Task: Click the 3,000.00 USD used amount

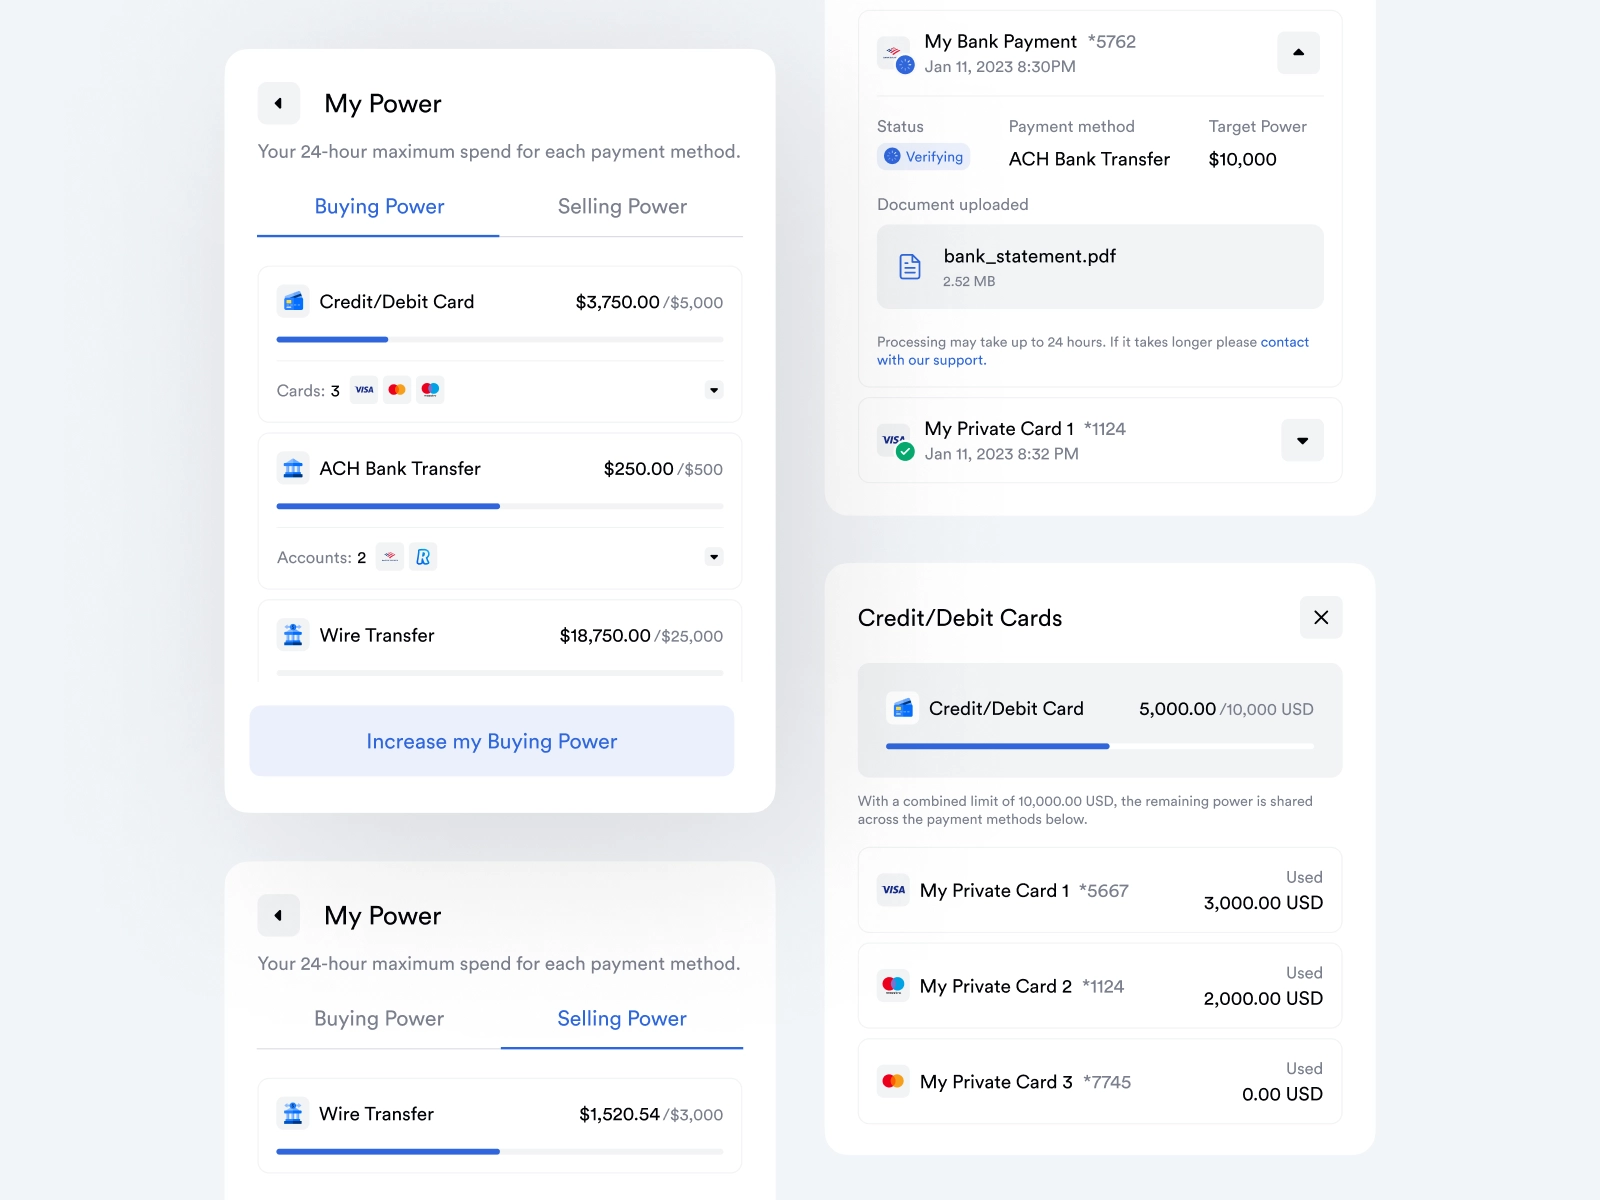Action: point(1263,903)
